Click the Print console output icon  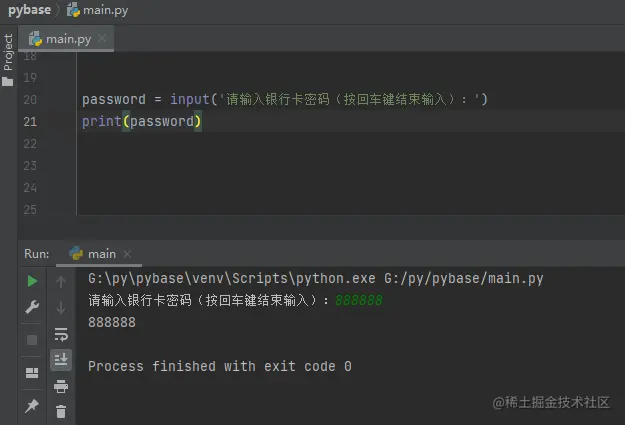click(x=61, y=386)
